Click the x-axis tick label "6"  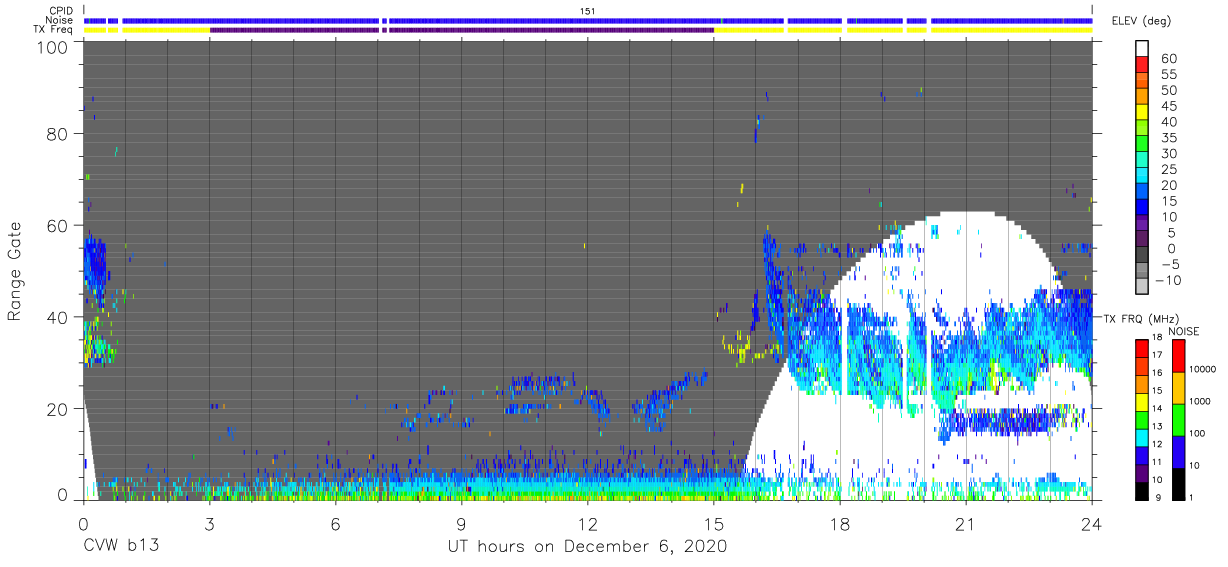click(335, 522)
